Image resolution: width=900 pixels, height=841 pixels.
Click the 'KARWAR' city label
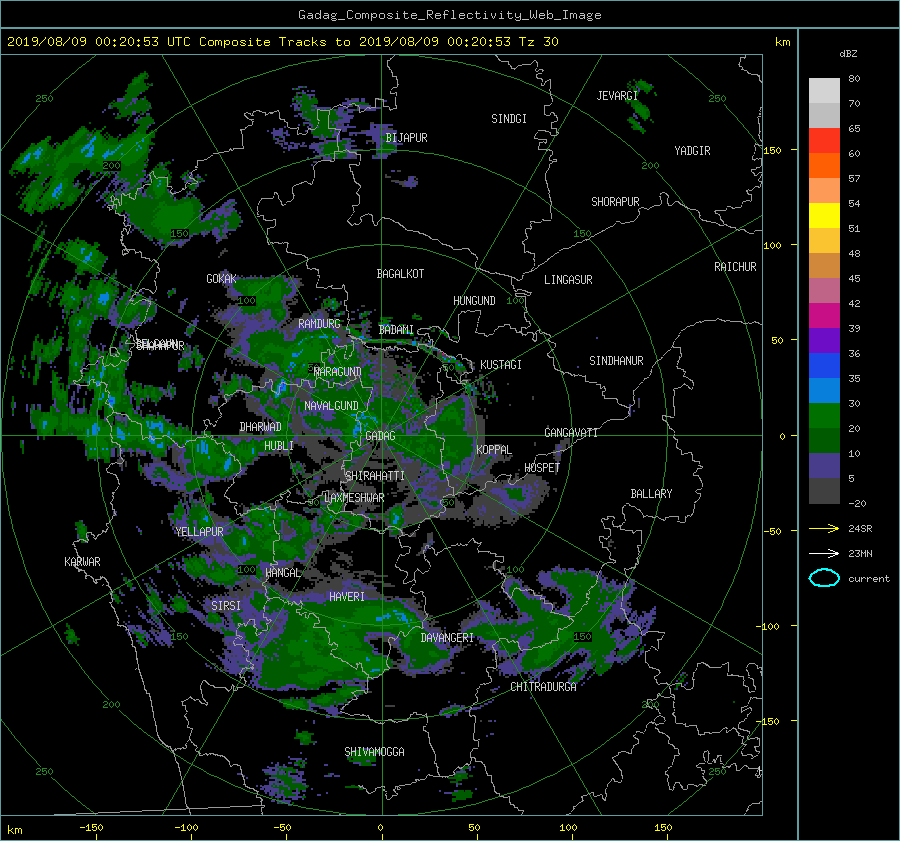point(82,562)
